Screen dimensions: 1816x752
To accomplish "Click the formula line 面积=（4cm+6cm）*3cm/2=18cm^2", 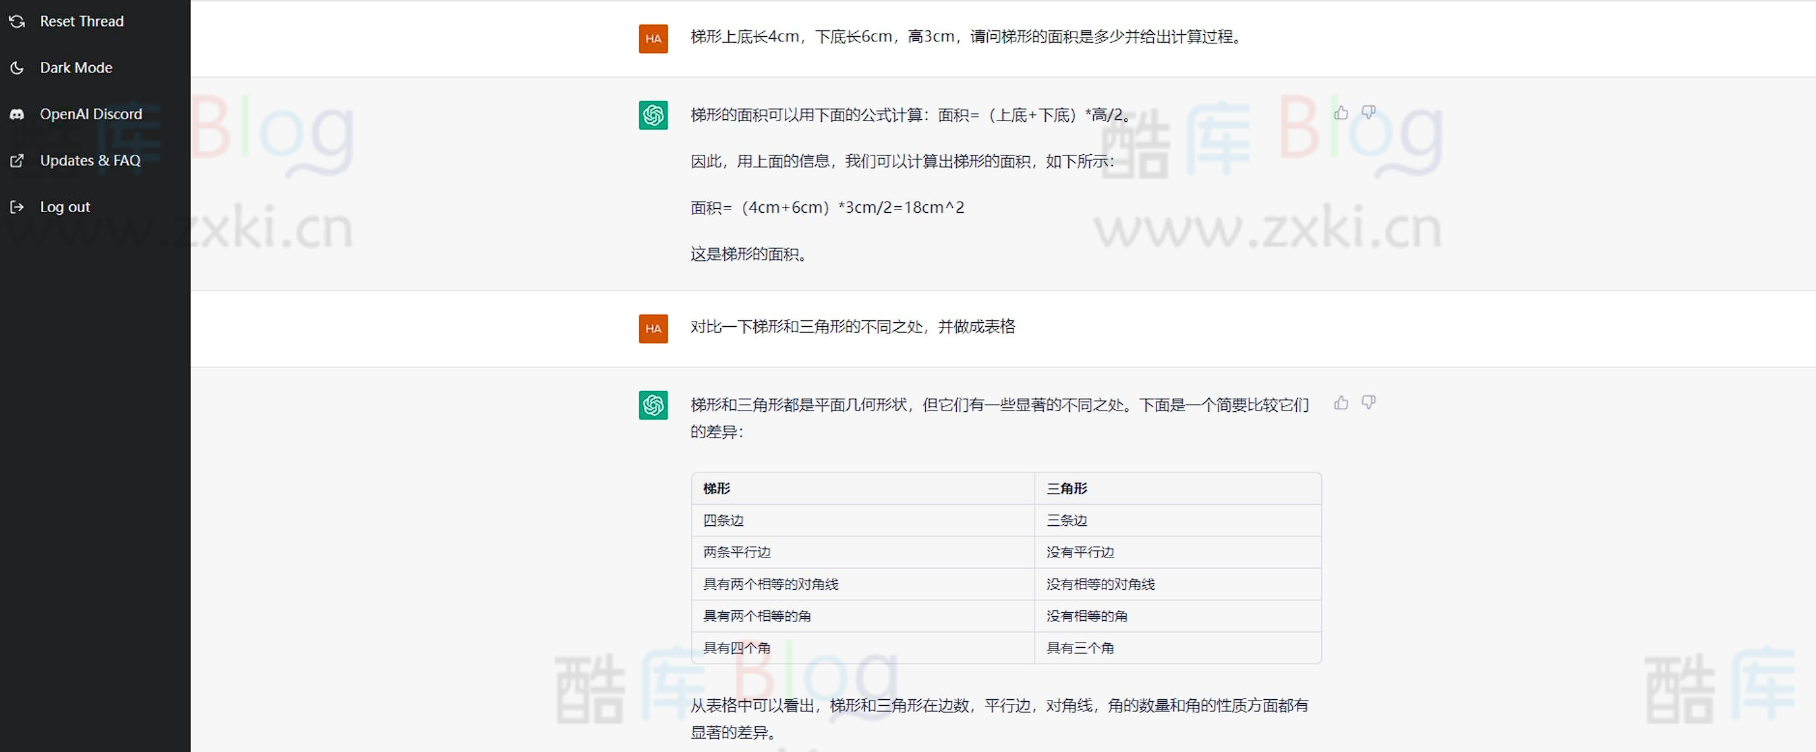I will (828, 208).
